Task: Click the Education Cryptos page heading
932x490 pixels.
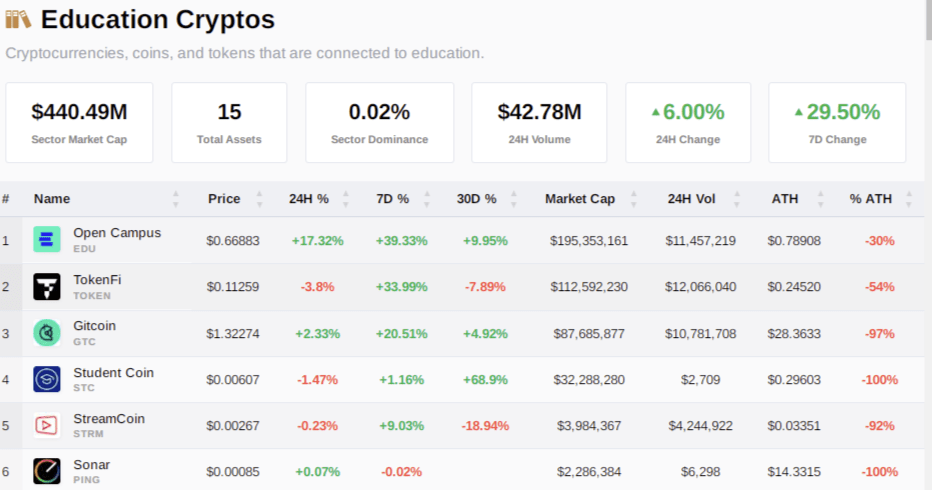Action: coord(158,20)
